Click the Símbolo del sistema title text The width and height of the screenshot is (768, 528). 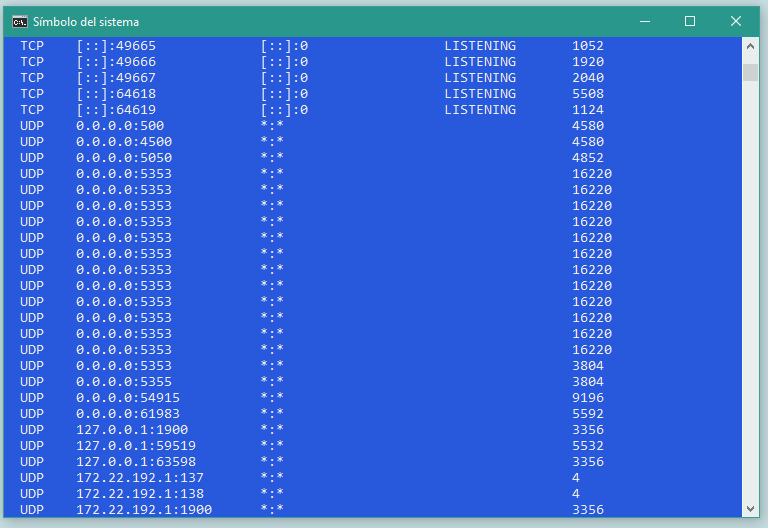(x=86, y=21)
